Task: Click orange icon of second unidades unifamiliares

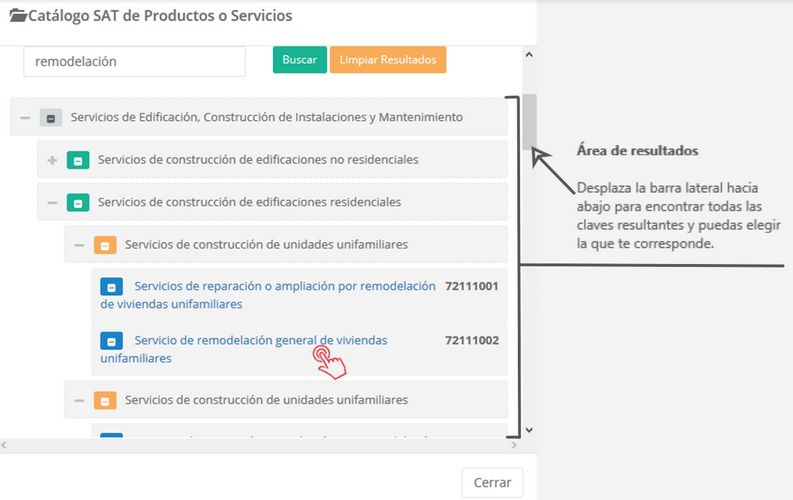Action: 105,401
